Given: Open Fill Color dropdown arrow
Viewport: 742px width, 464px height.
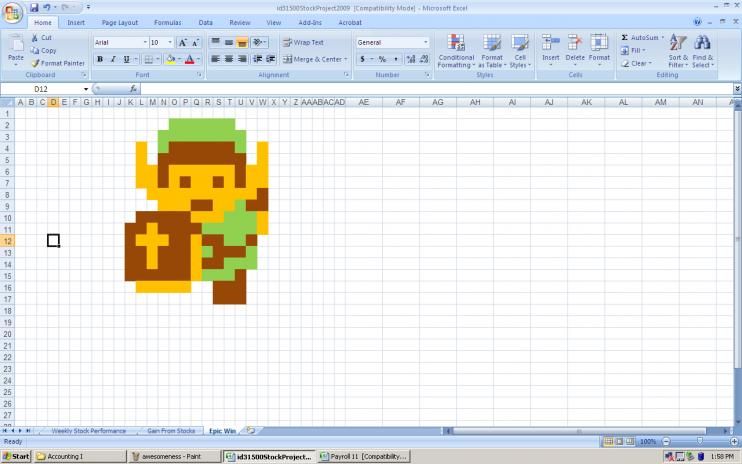Looking at the screenshot, I should 179,59.
